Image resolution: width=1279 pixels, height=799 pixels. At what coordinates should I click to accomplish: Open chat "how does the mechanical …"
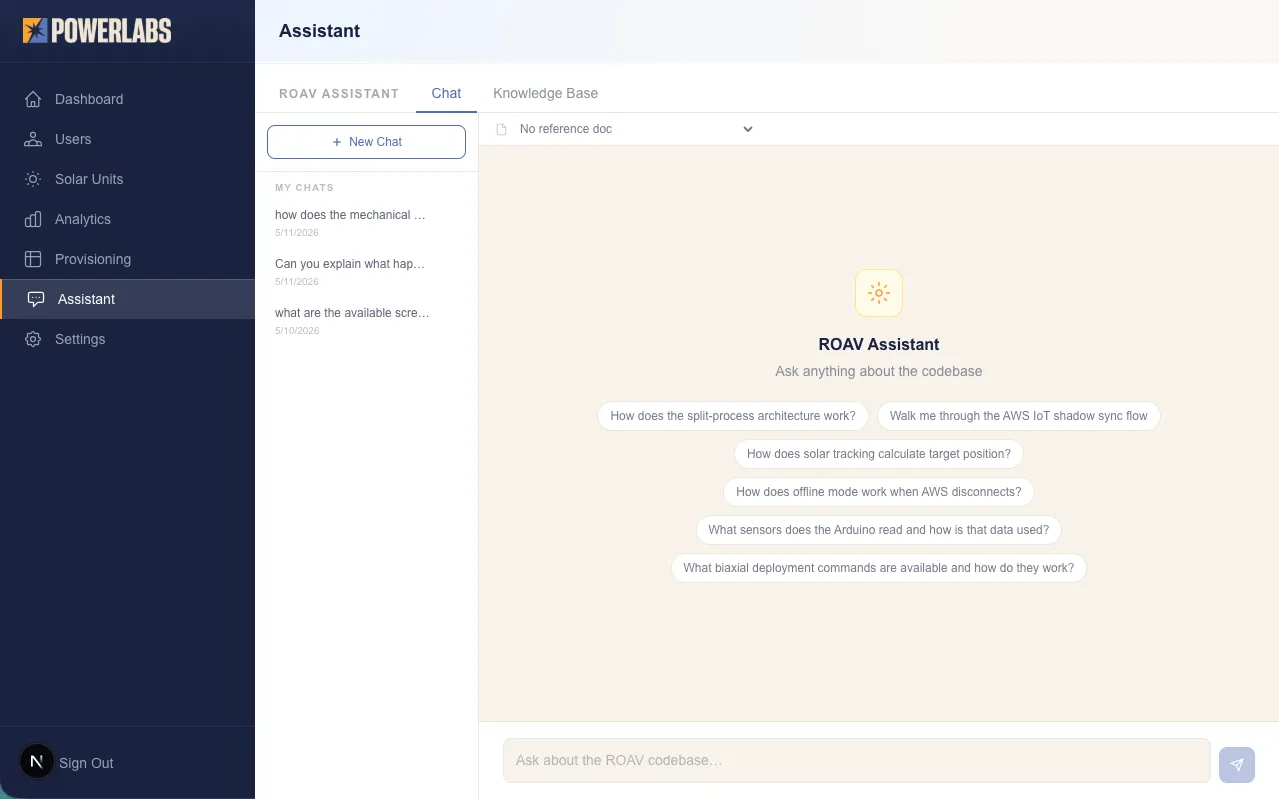[x=366, y=222]
